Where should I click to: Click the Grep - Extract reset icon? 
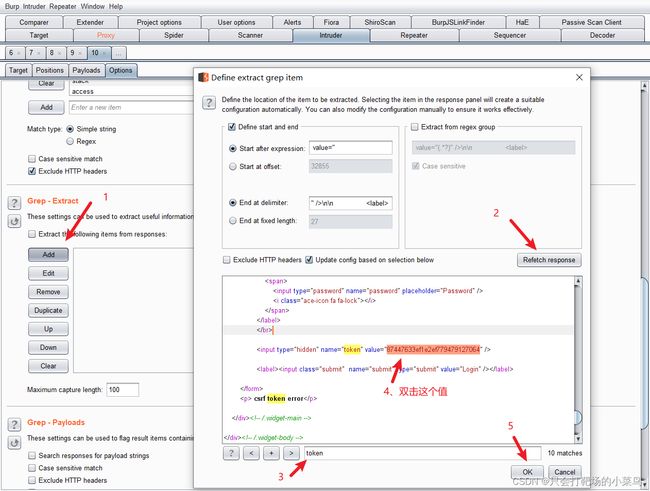[15, 221]
